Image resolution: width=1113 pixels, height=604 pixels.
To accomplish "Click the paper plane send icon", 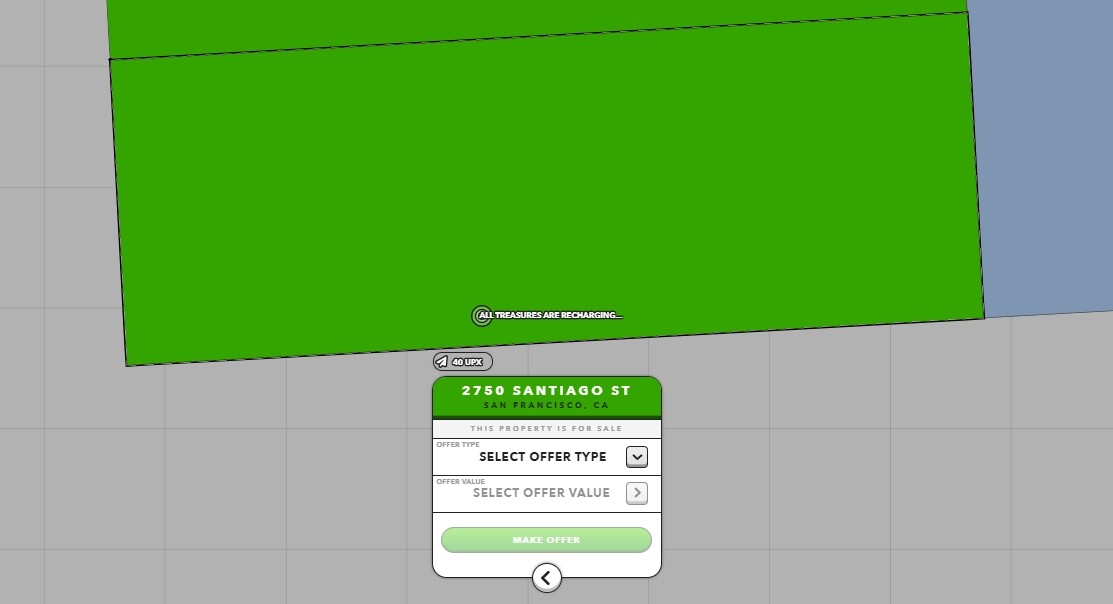I will click(442, 362).
